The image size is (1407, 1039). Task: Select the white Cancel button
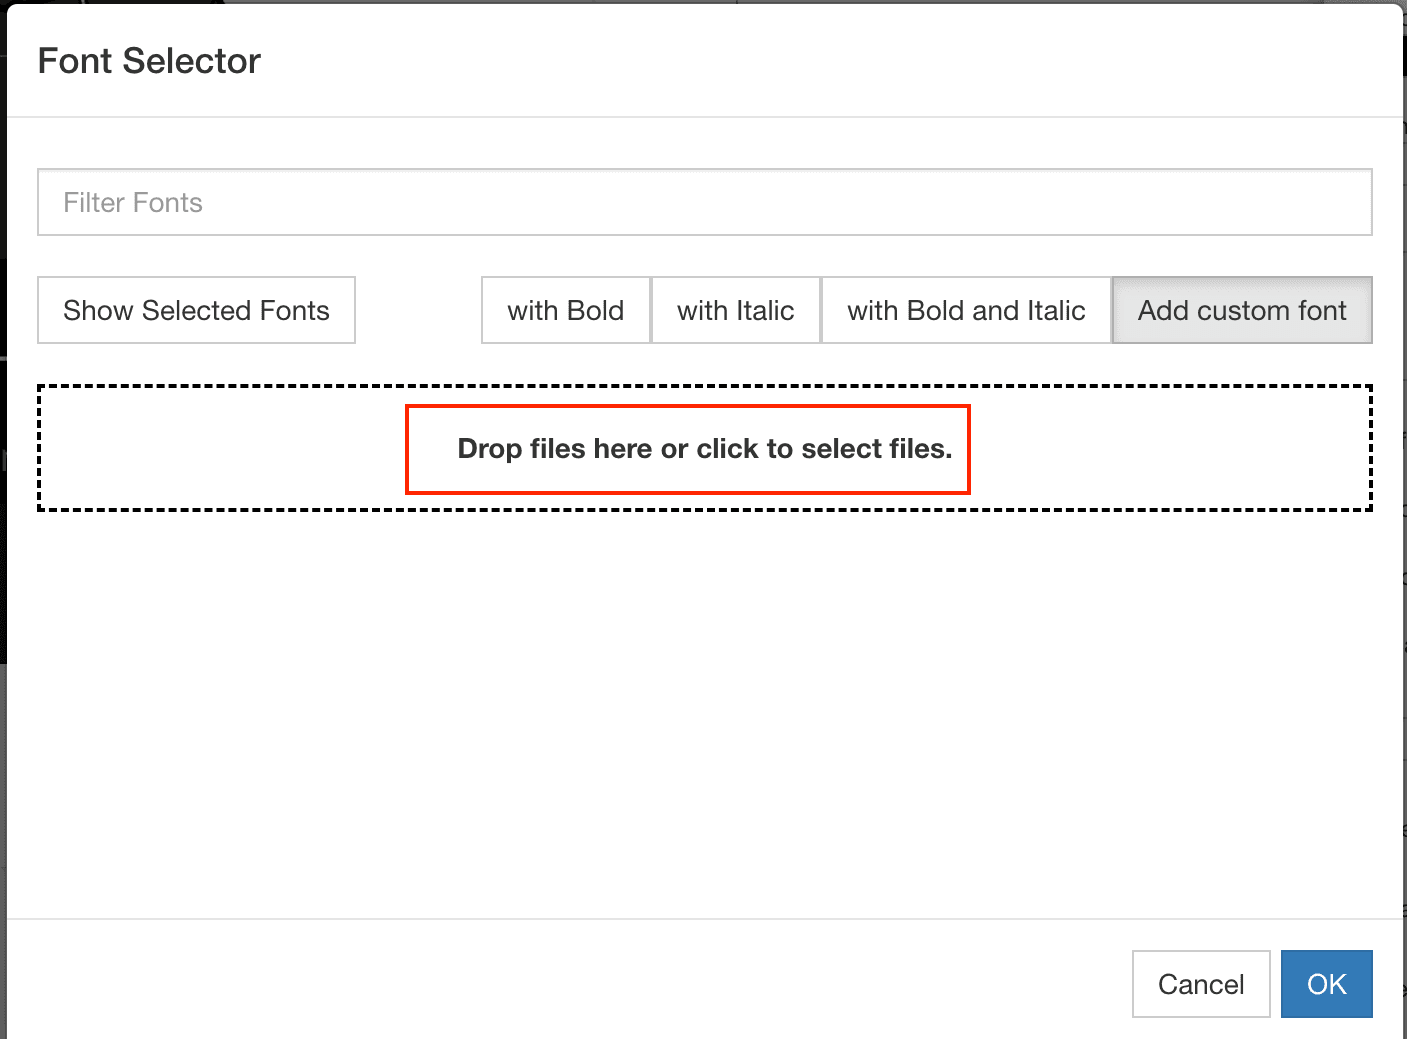[1200, 984]
